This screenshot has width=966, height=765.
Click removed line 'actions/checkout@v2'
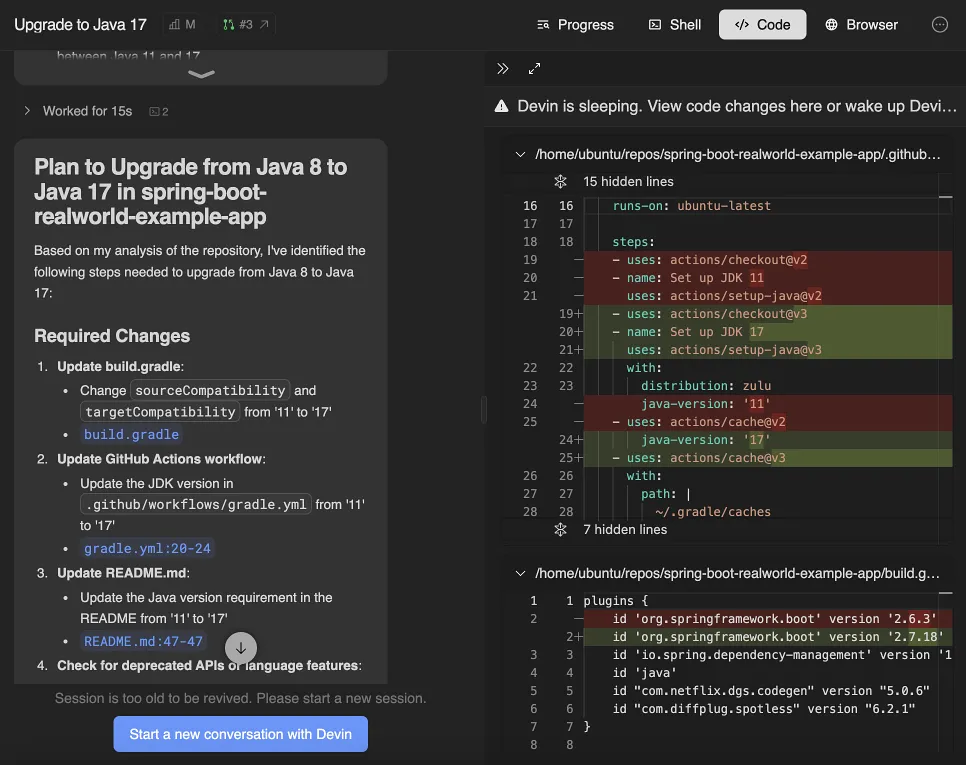point(768,260)
